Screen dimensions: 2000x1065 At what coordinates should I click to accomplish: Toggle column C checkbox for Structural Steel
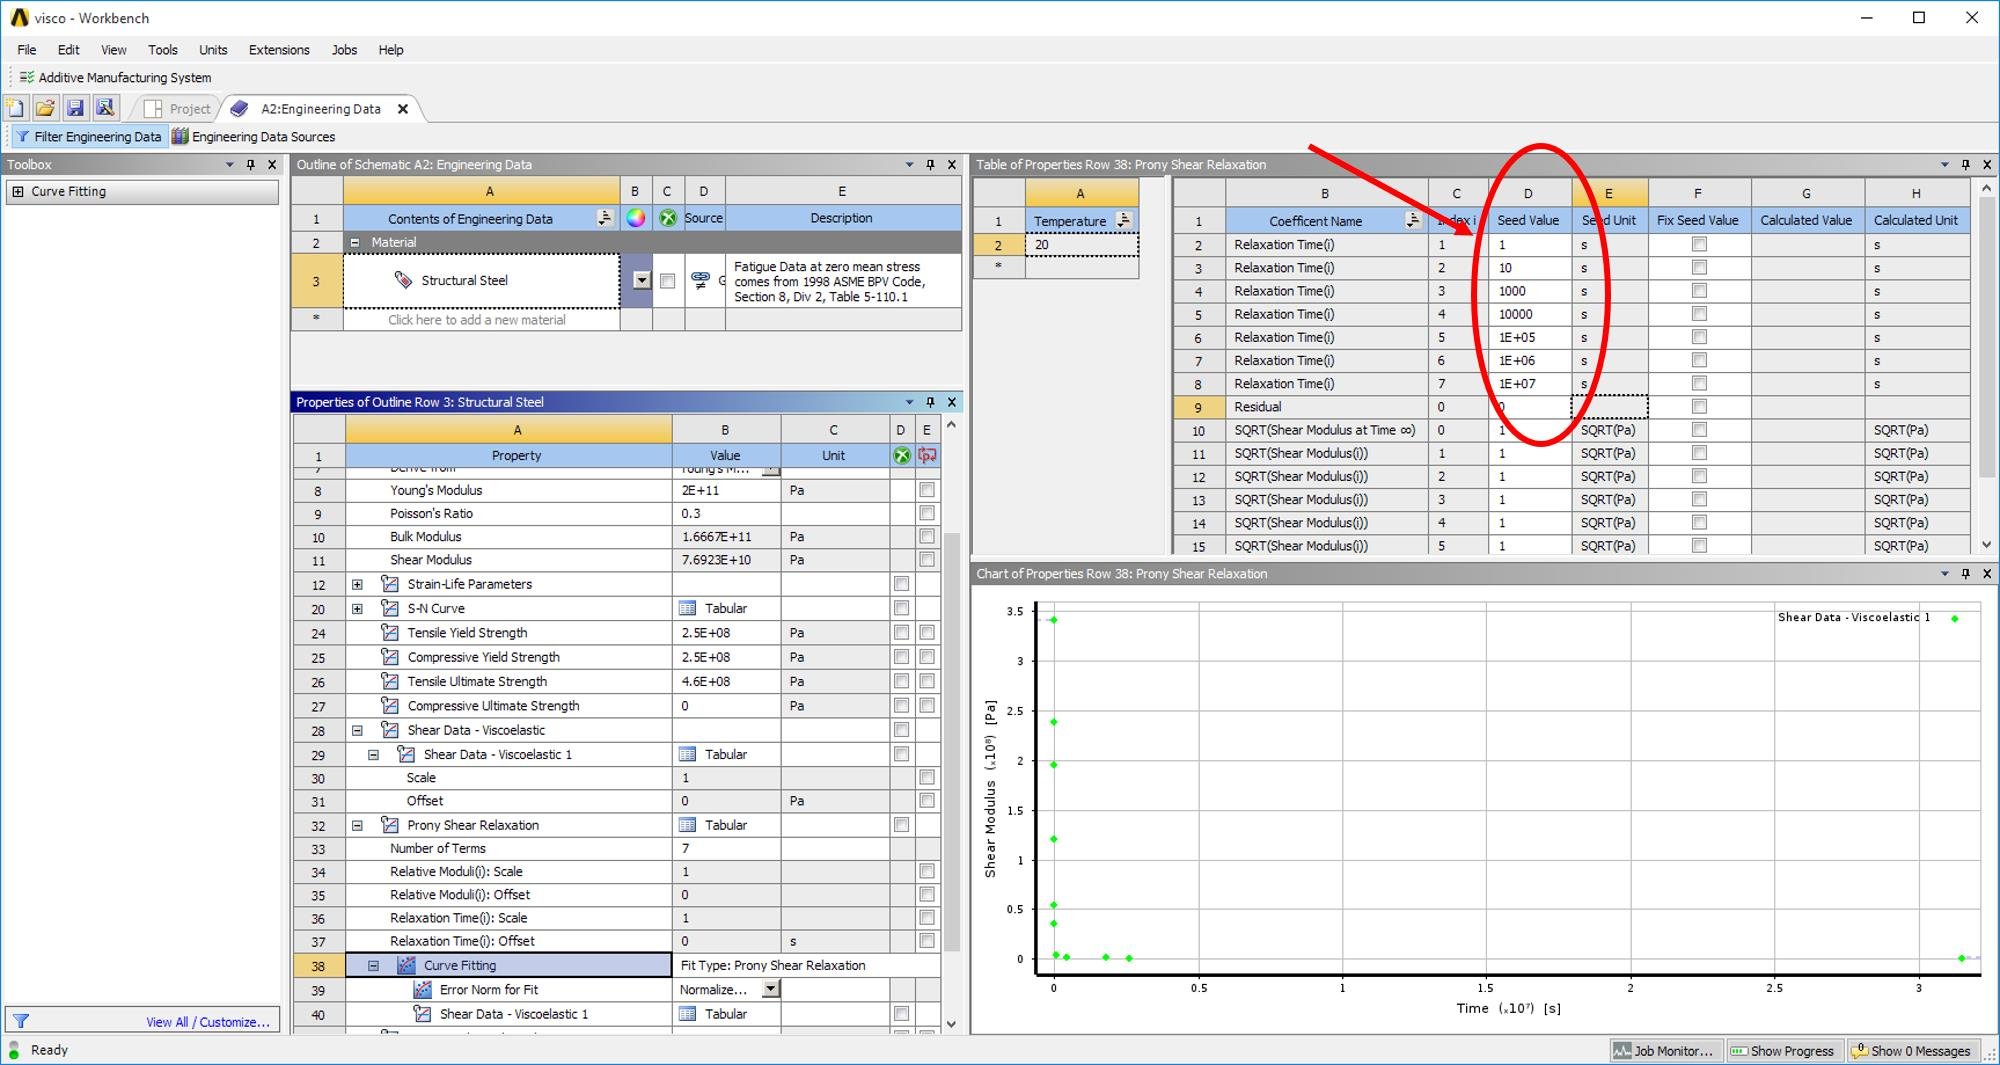pyautogui.click(x=667, y=281)
